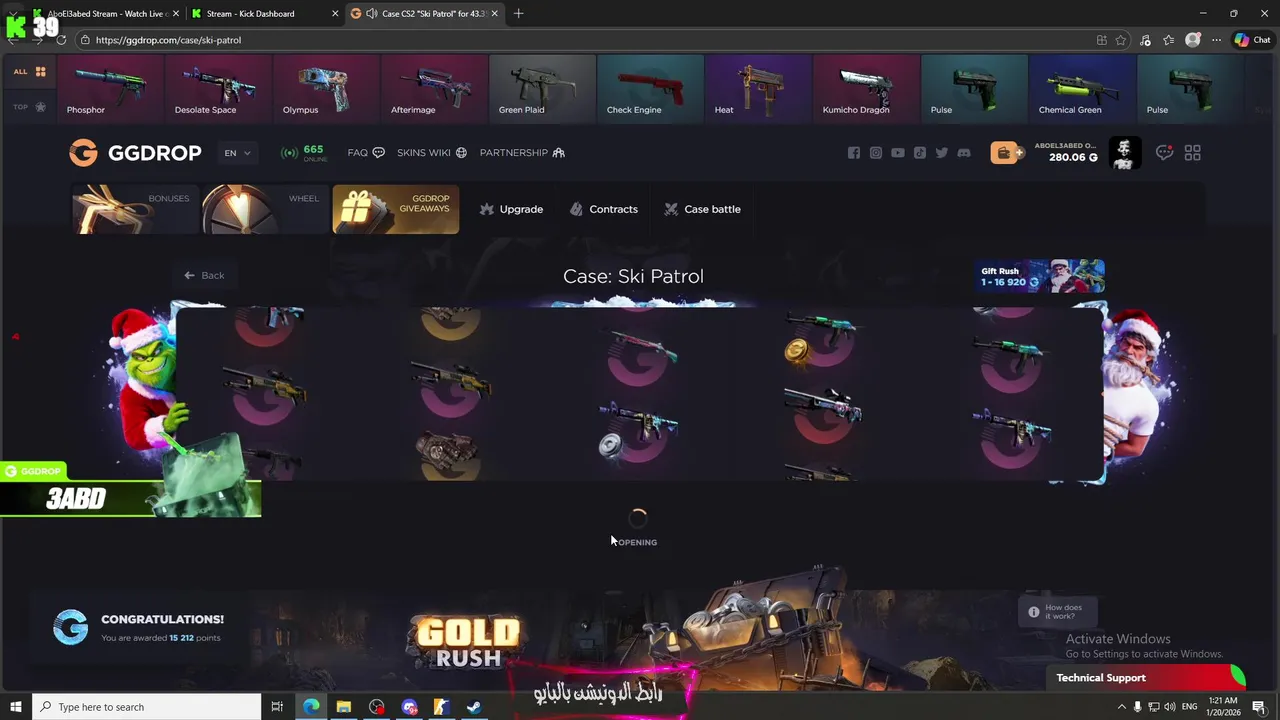The image size is (1280, 720).
Task: Add this page to favorites star
Action: point(1121,40)
